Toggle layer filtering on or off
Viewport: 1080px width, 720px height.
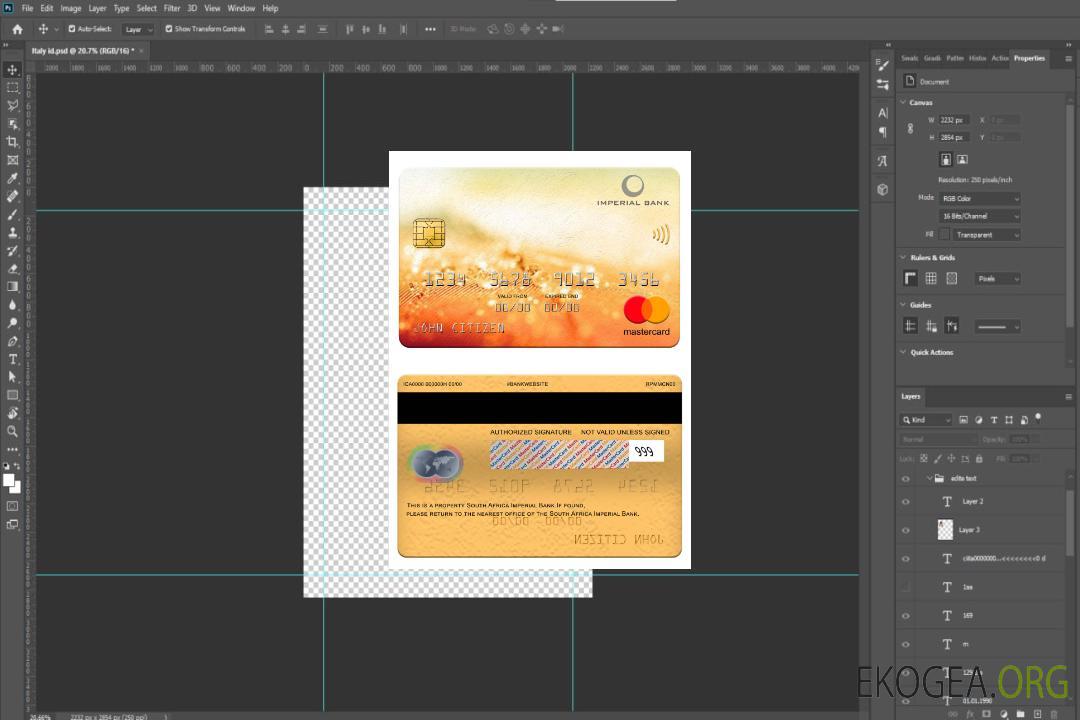click(x=1038, y=418)
